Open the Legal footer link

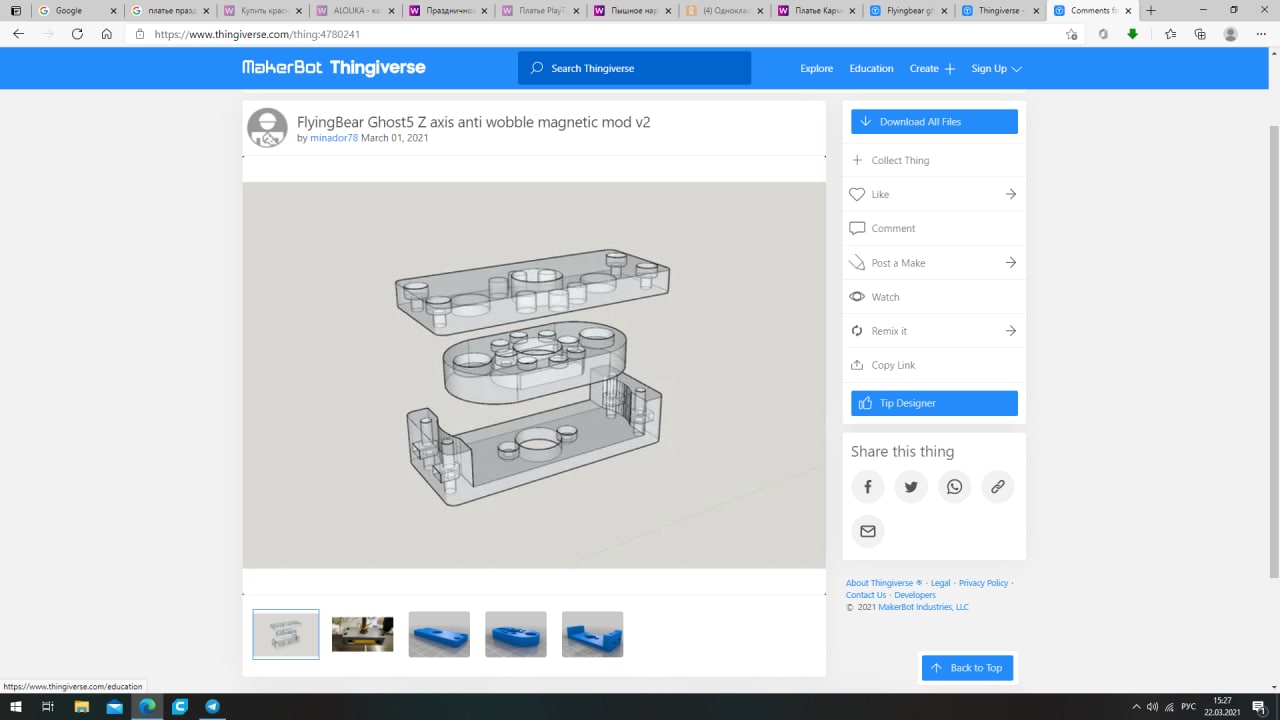(x=940, y=583)
